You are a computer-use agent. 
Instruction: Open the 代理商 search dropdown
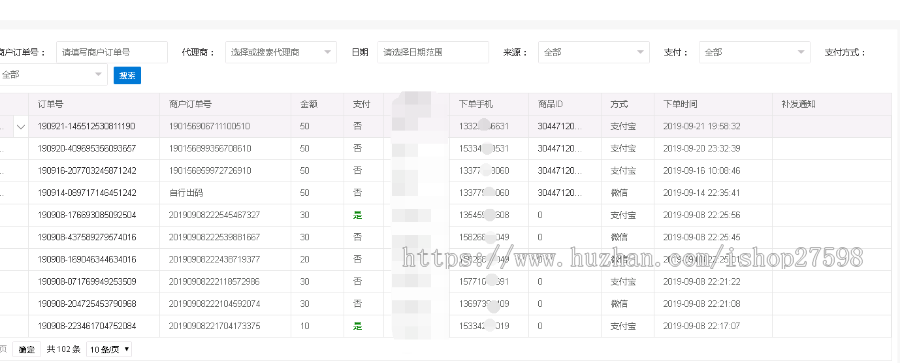point(281,52)
